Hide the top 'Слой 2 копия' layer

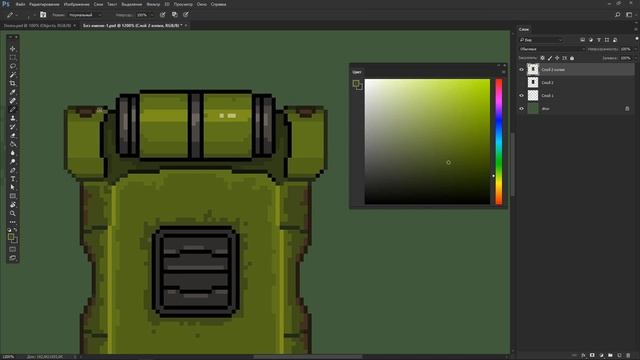coord(521,70)
